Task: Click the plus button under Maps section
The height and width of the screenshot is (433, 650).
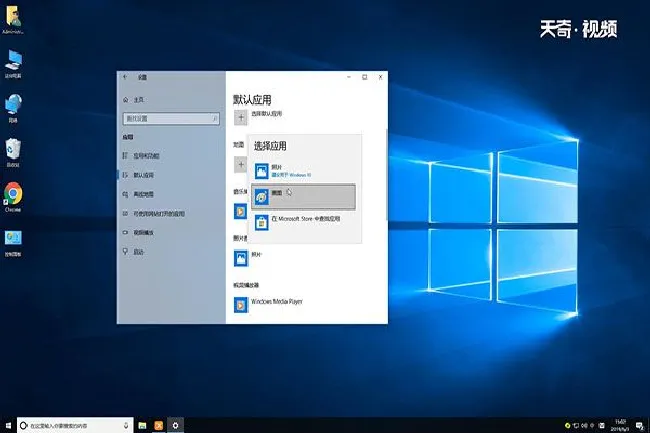Action: click(x=241, y=164)
